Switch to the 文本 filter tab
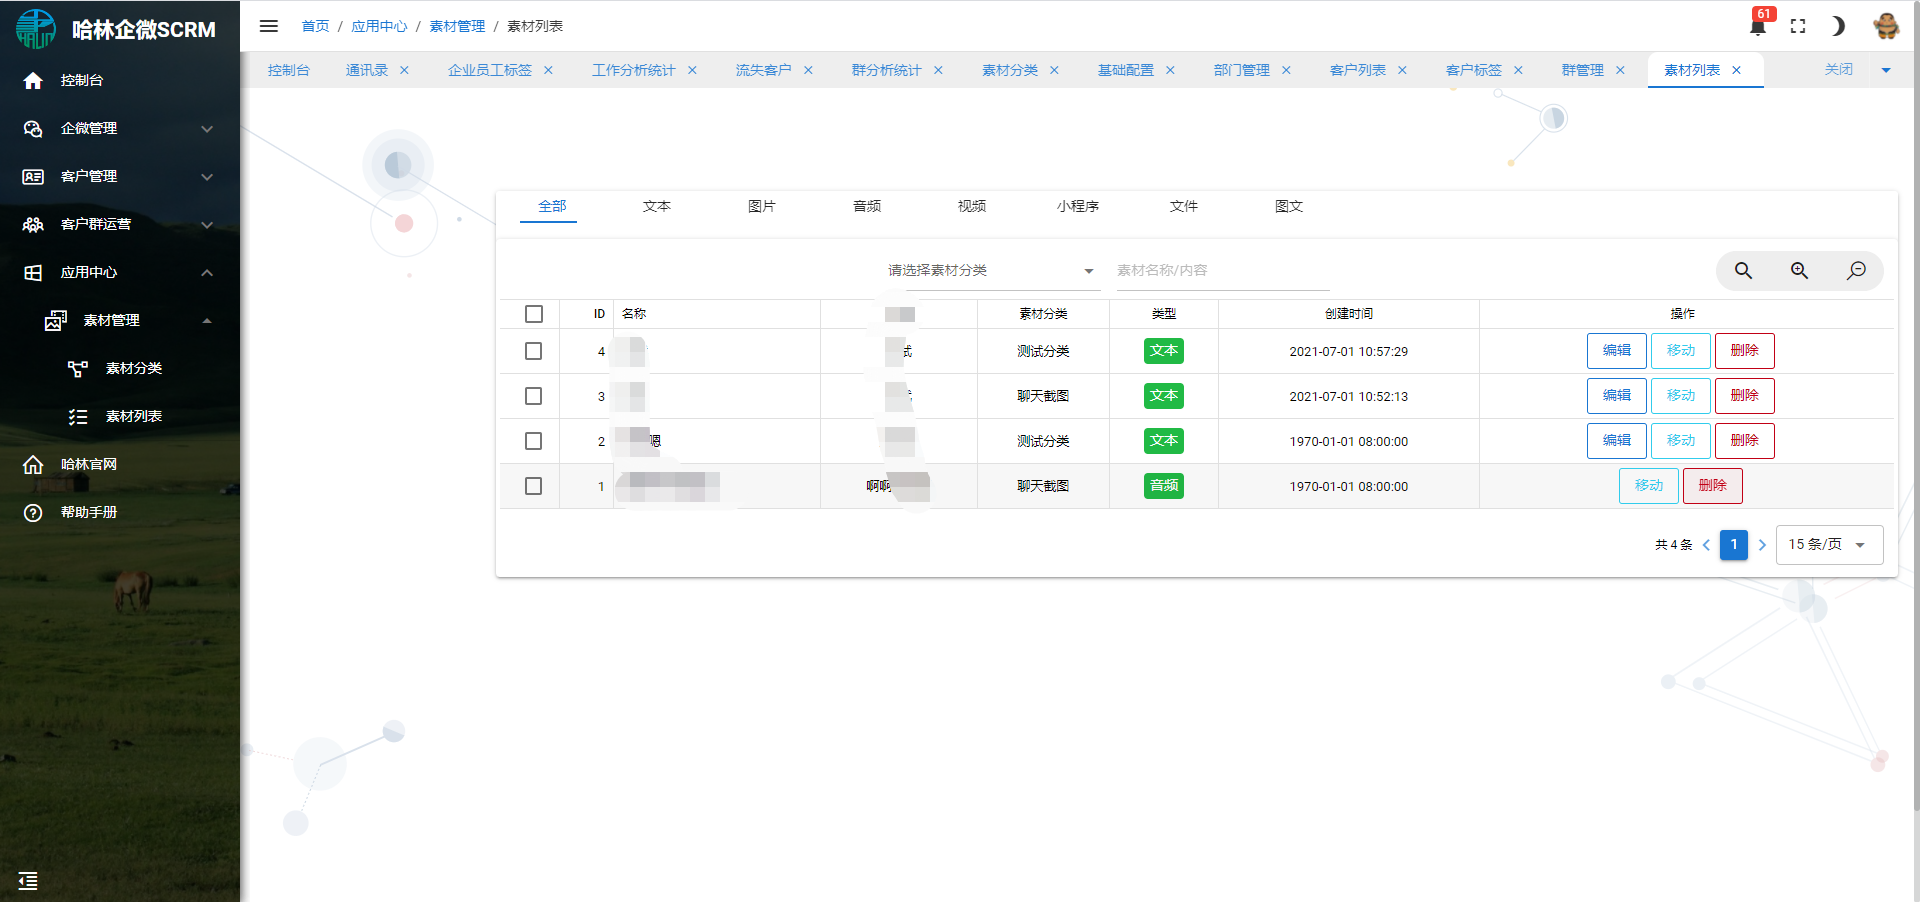The width and height of the screenshot is (1920, 902). [x=657, y=206]
